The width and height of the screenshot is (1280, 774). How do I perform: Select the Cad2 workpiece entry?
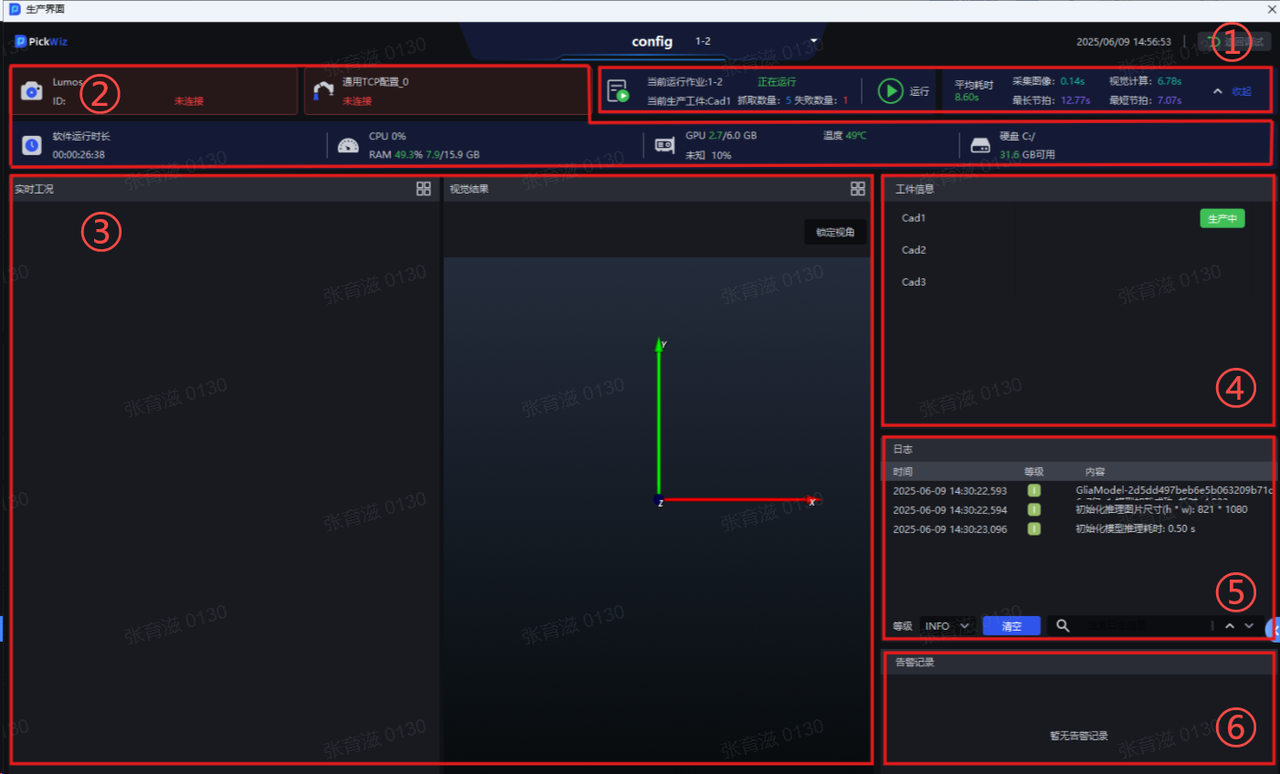[x=914, y=250]
